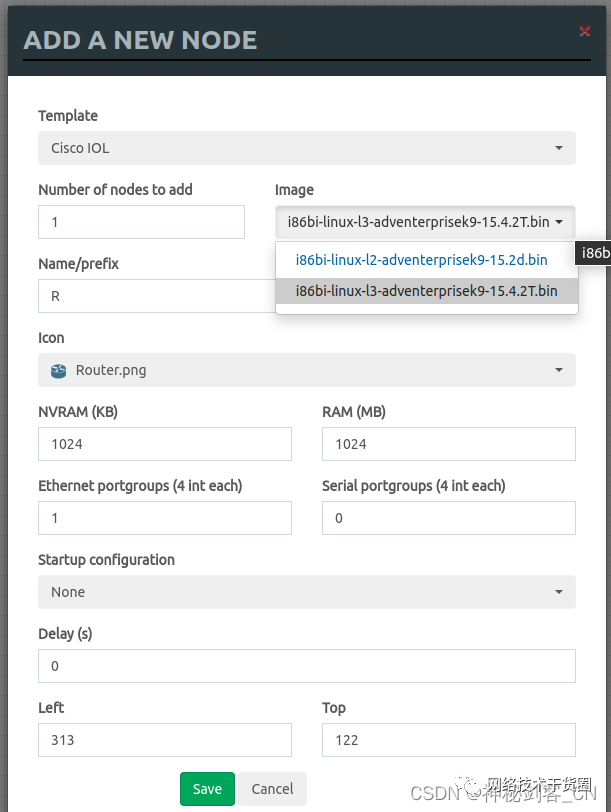611x812 pixels.
Task: Click the Left position field showing 313
Action: [x=164, y=740]
